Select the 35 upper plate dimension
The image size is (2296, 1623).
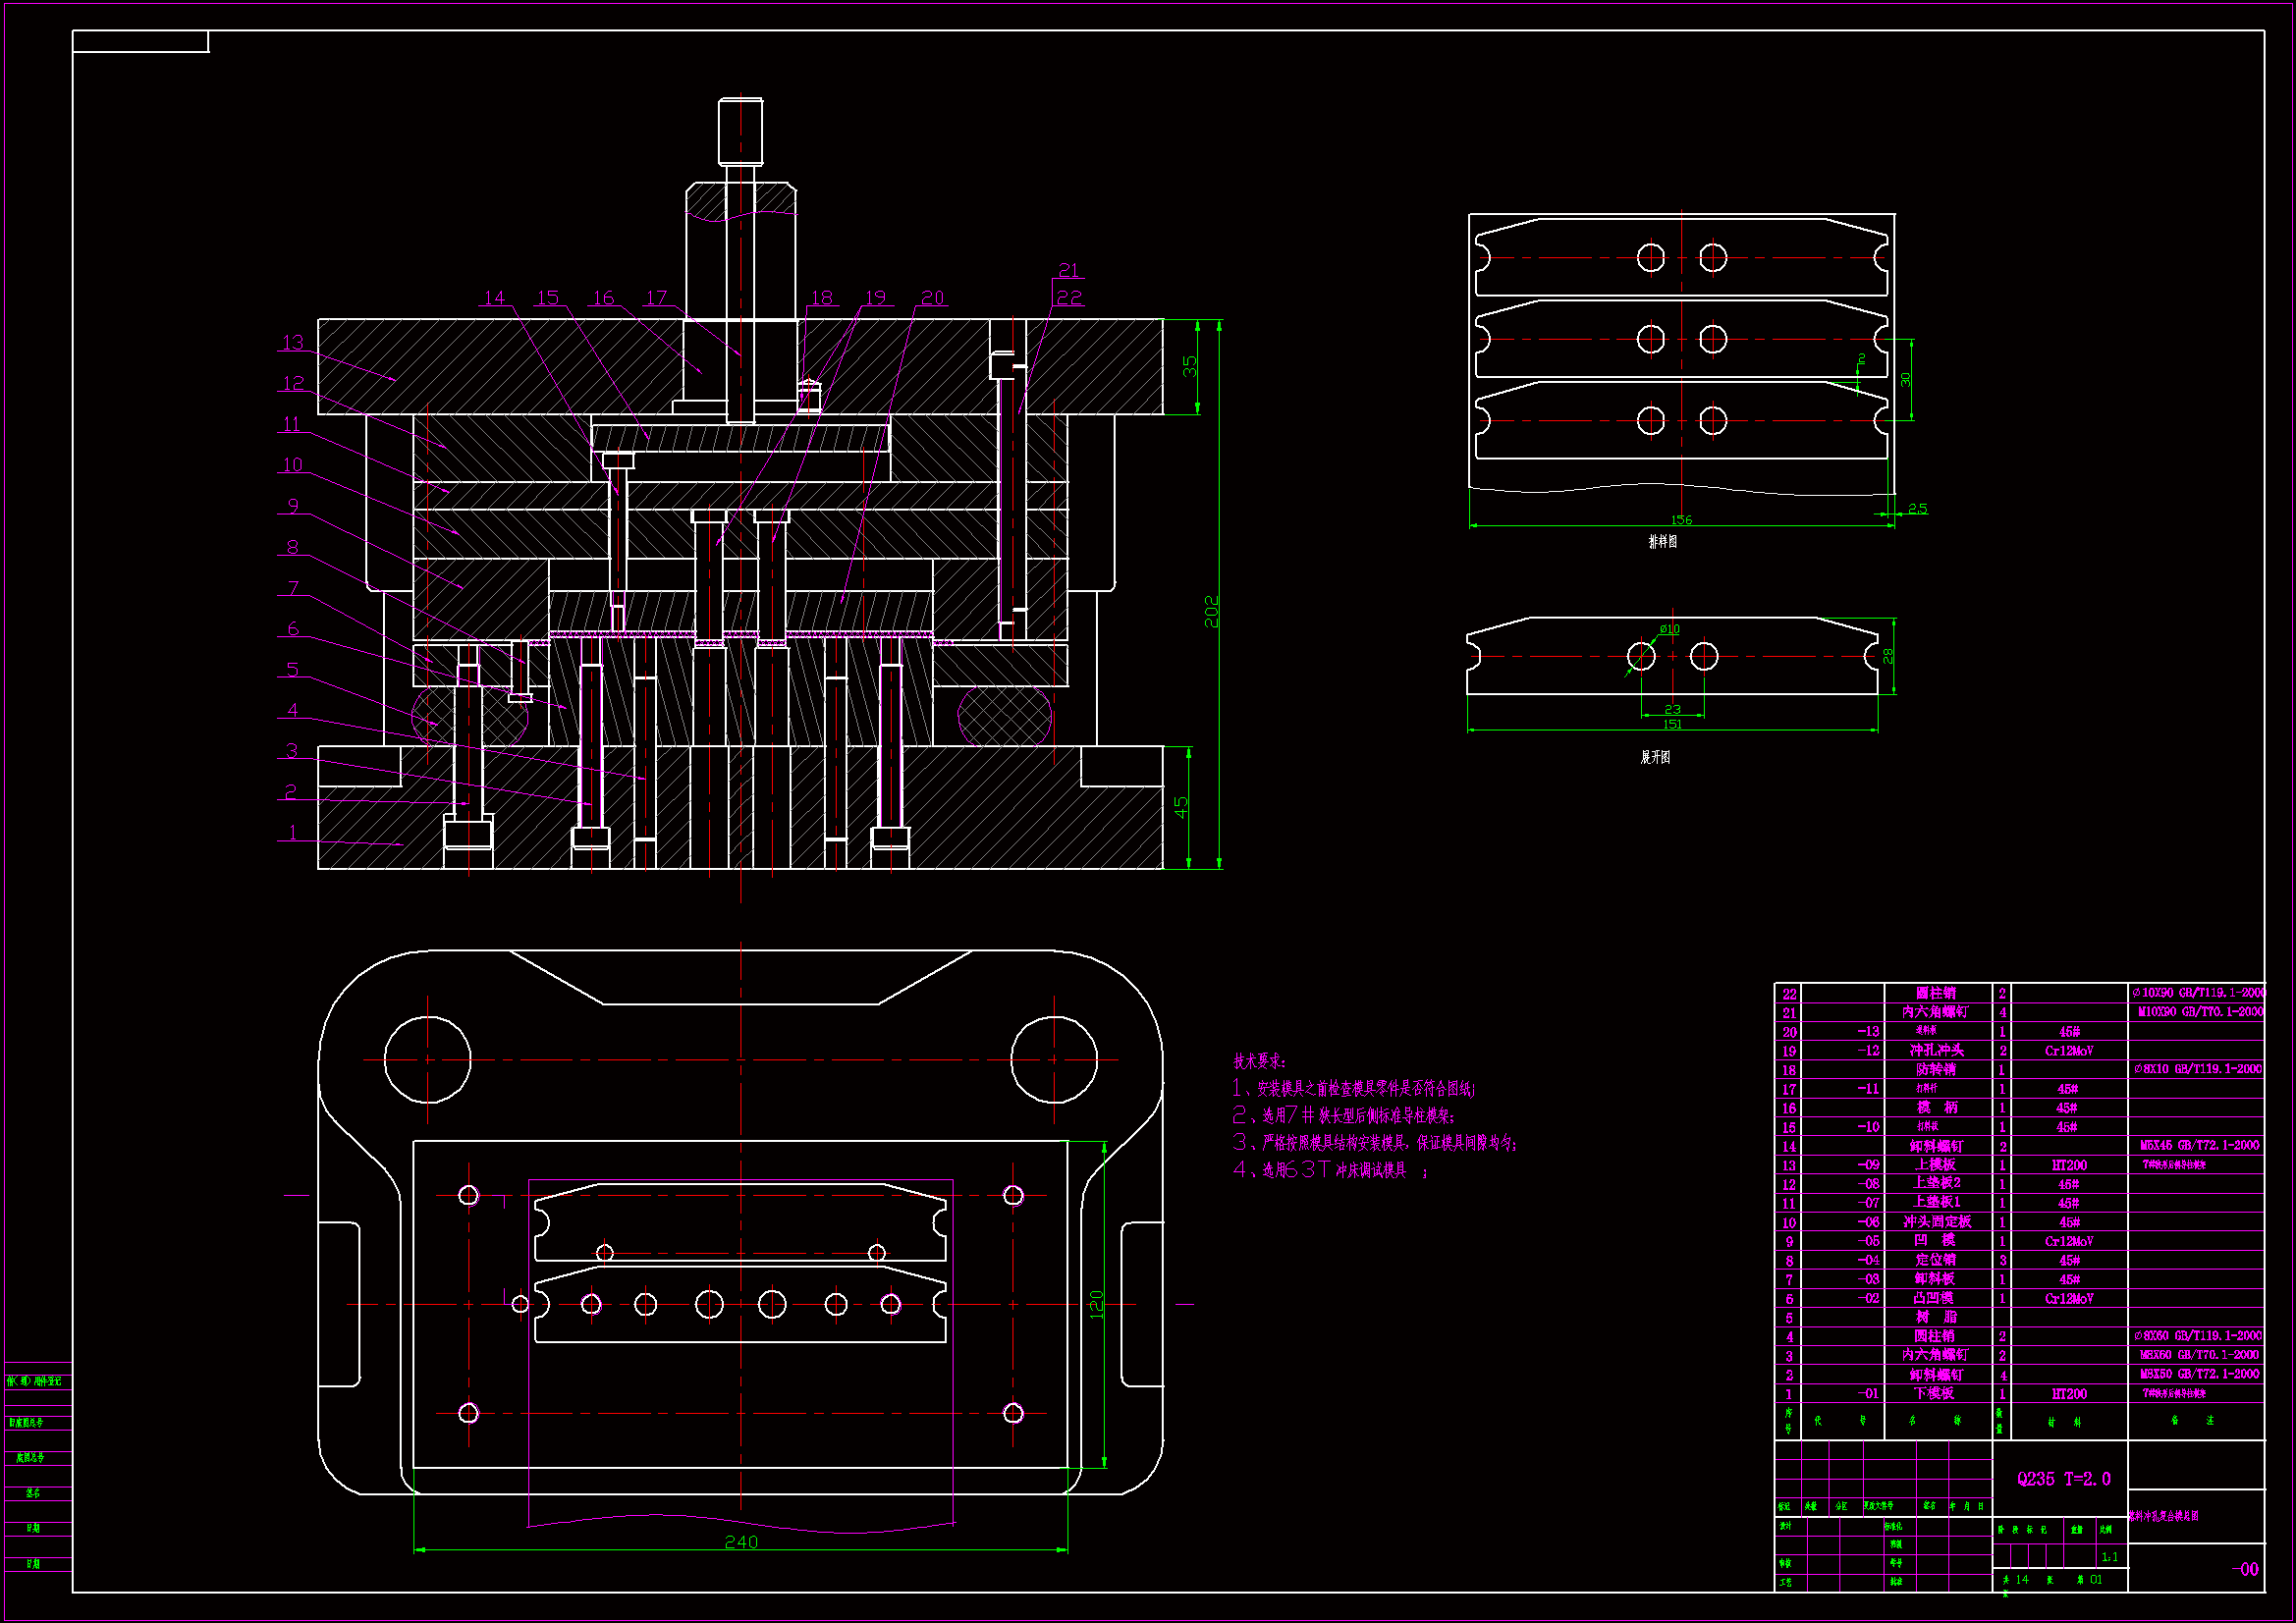tap(1189, 366)
